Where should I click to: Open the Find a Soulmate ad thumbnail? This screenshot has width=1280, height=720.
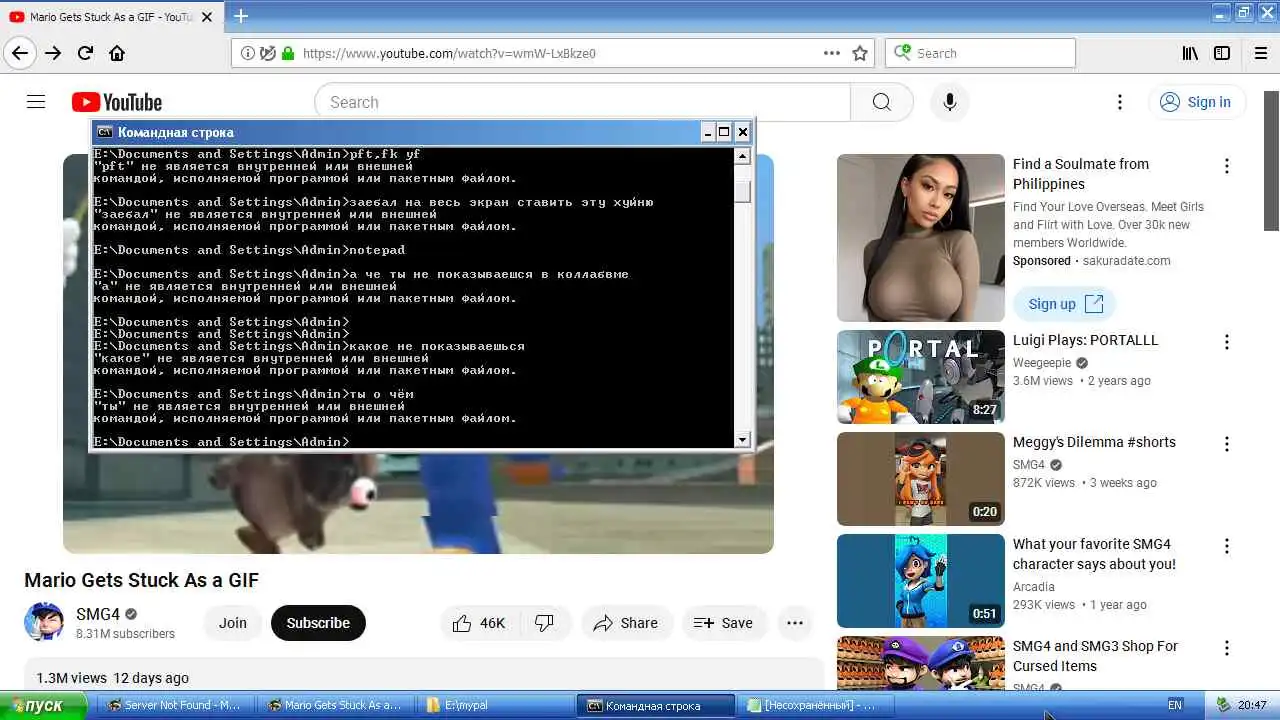click(920, 238)
